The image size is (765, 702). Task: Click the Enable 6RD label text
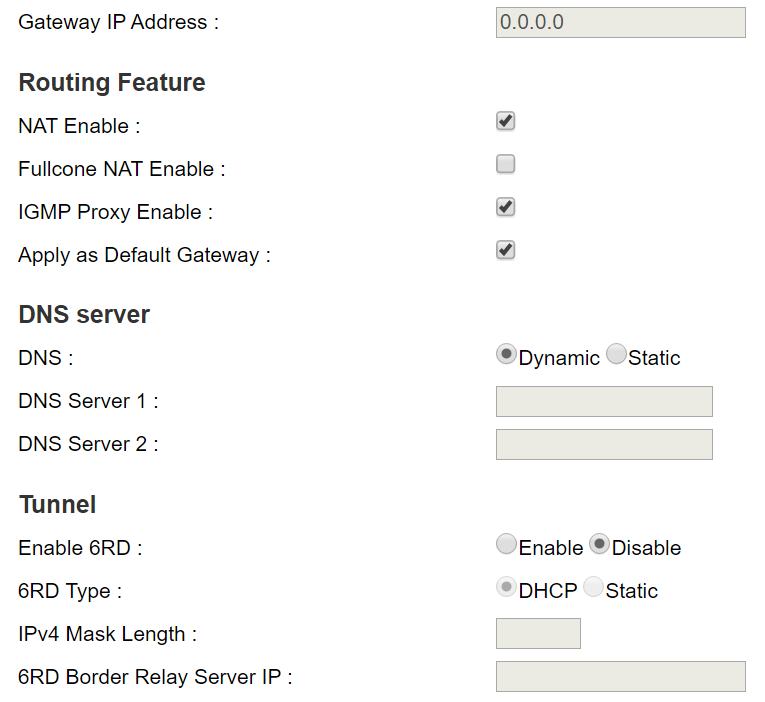[x=80, y=548]
